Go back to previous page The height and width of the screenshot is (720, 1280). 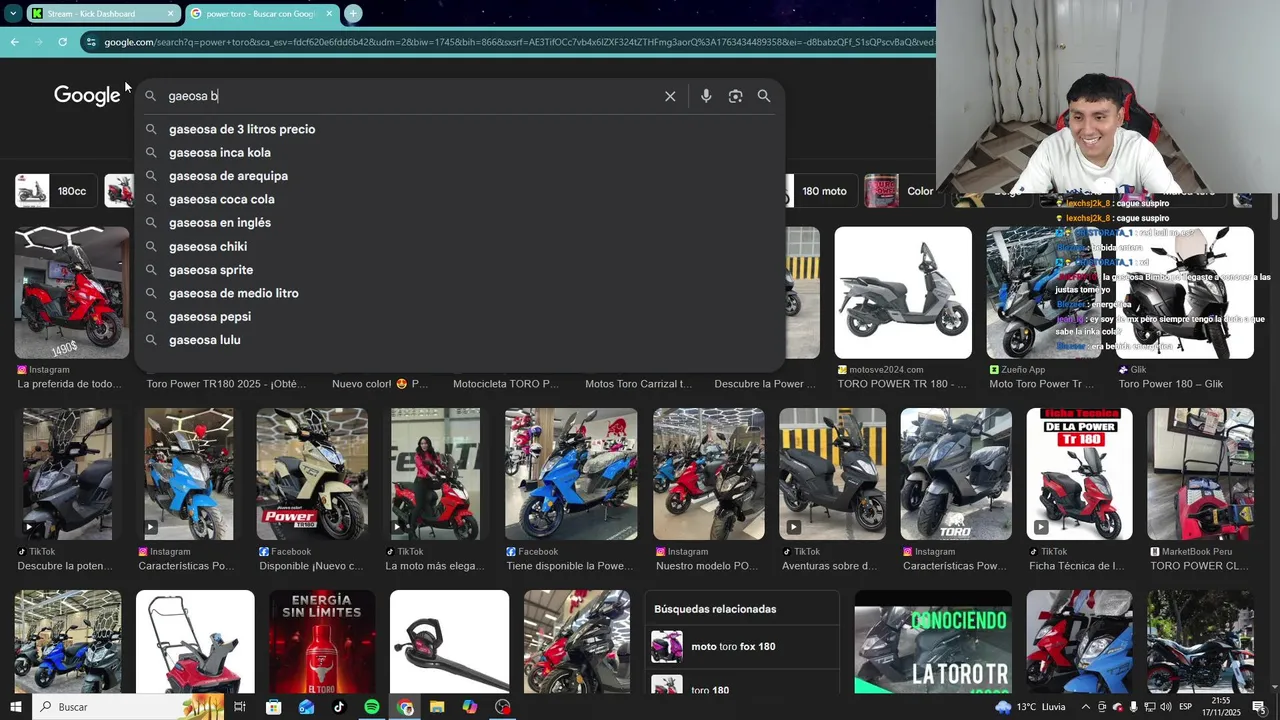14,42
